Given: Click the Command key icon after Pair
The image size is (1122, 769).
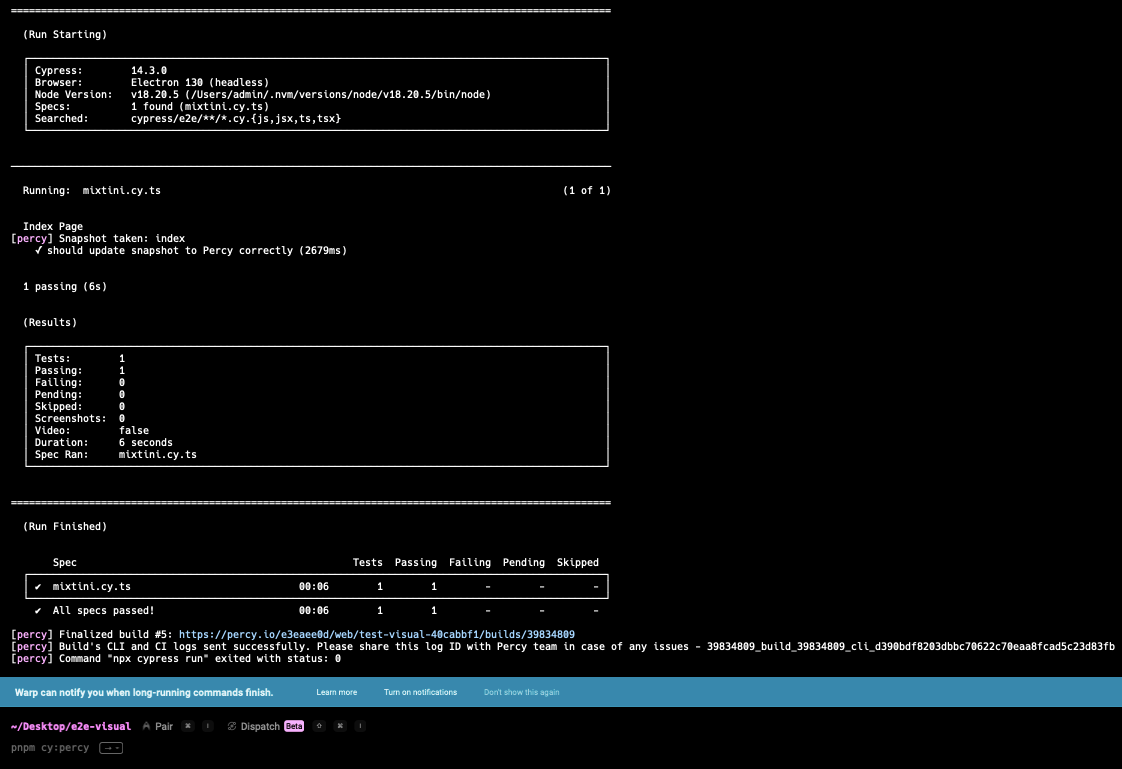Looking at the screenshot, I should tap(188, 726).
